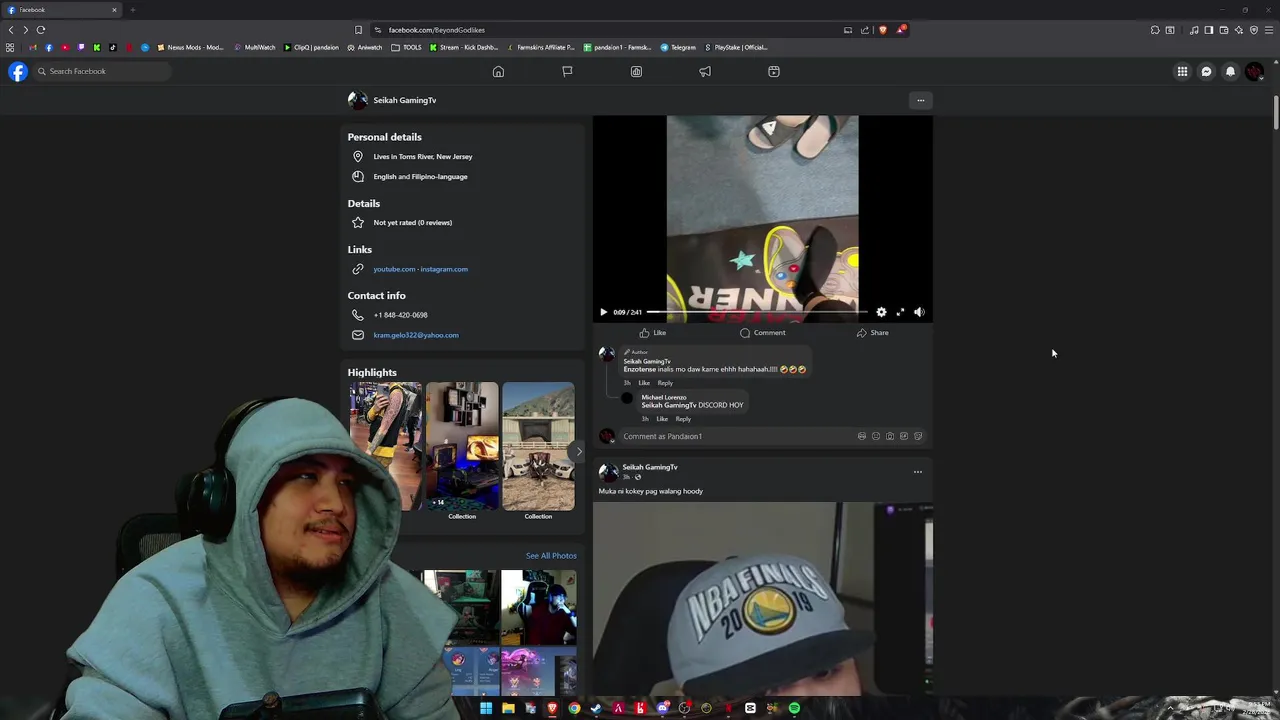The height and width of the screenshot is (720, 1280).
Task: Open instagram.com link
Action: (x=444, y=269)
